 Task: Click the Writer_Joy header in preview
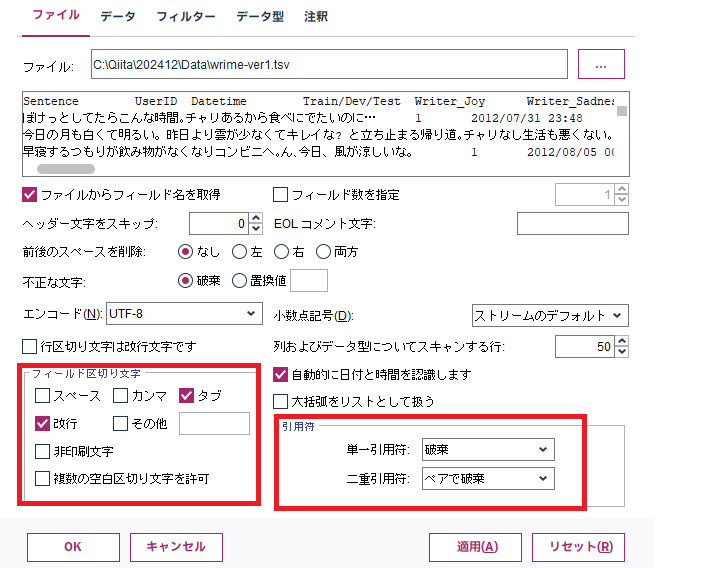click(x=450, y=101)
